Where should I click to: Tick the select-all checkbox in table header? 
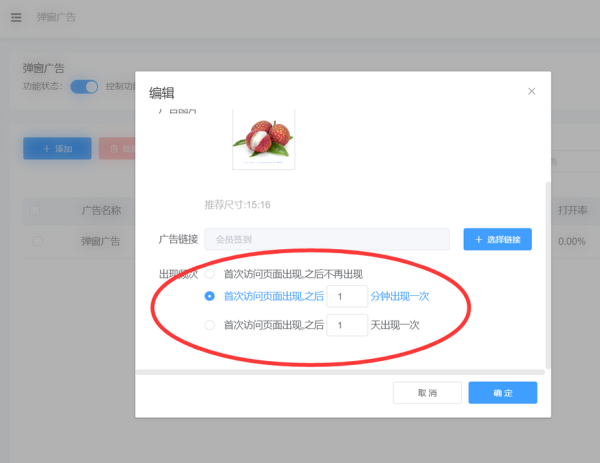pyautogui.click(x=37, y=211)
